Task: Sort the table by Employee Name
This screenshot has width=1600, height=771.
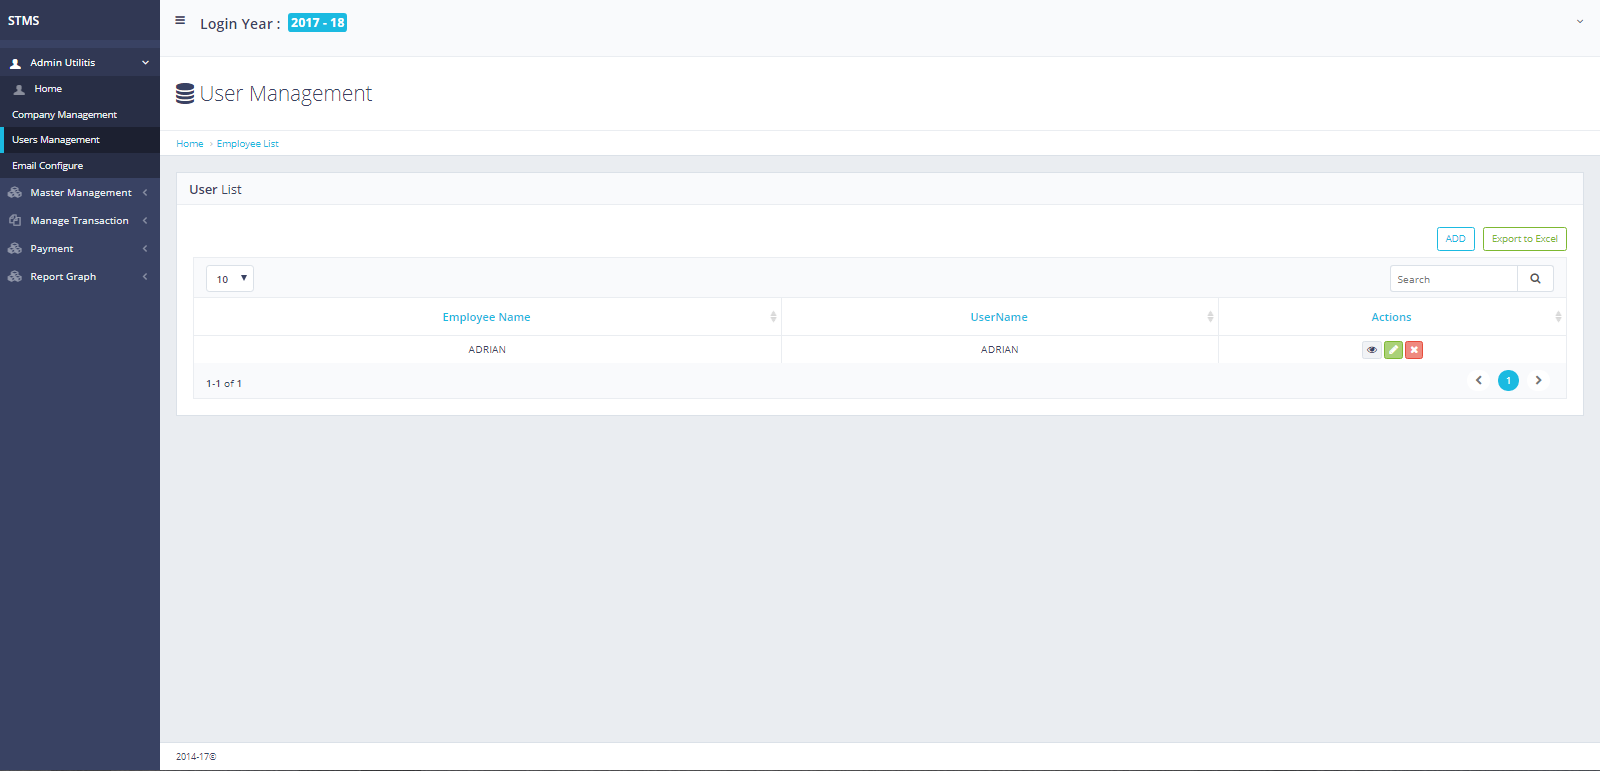Action: pyautogui.click(x=487, y=317)
